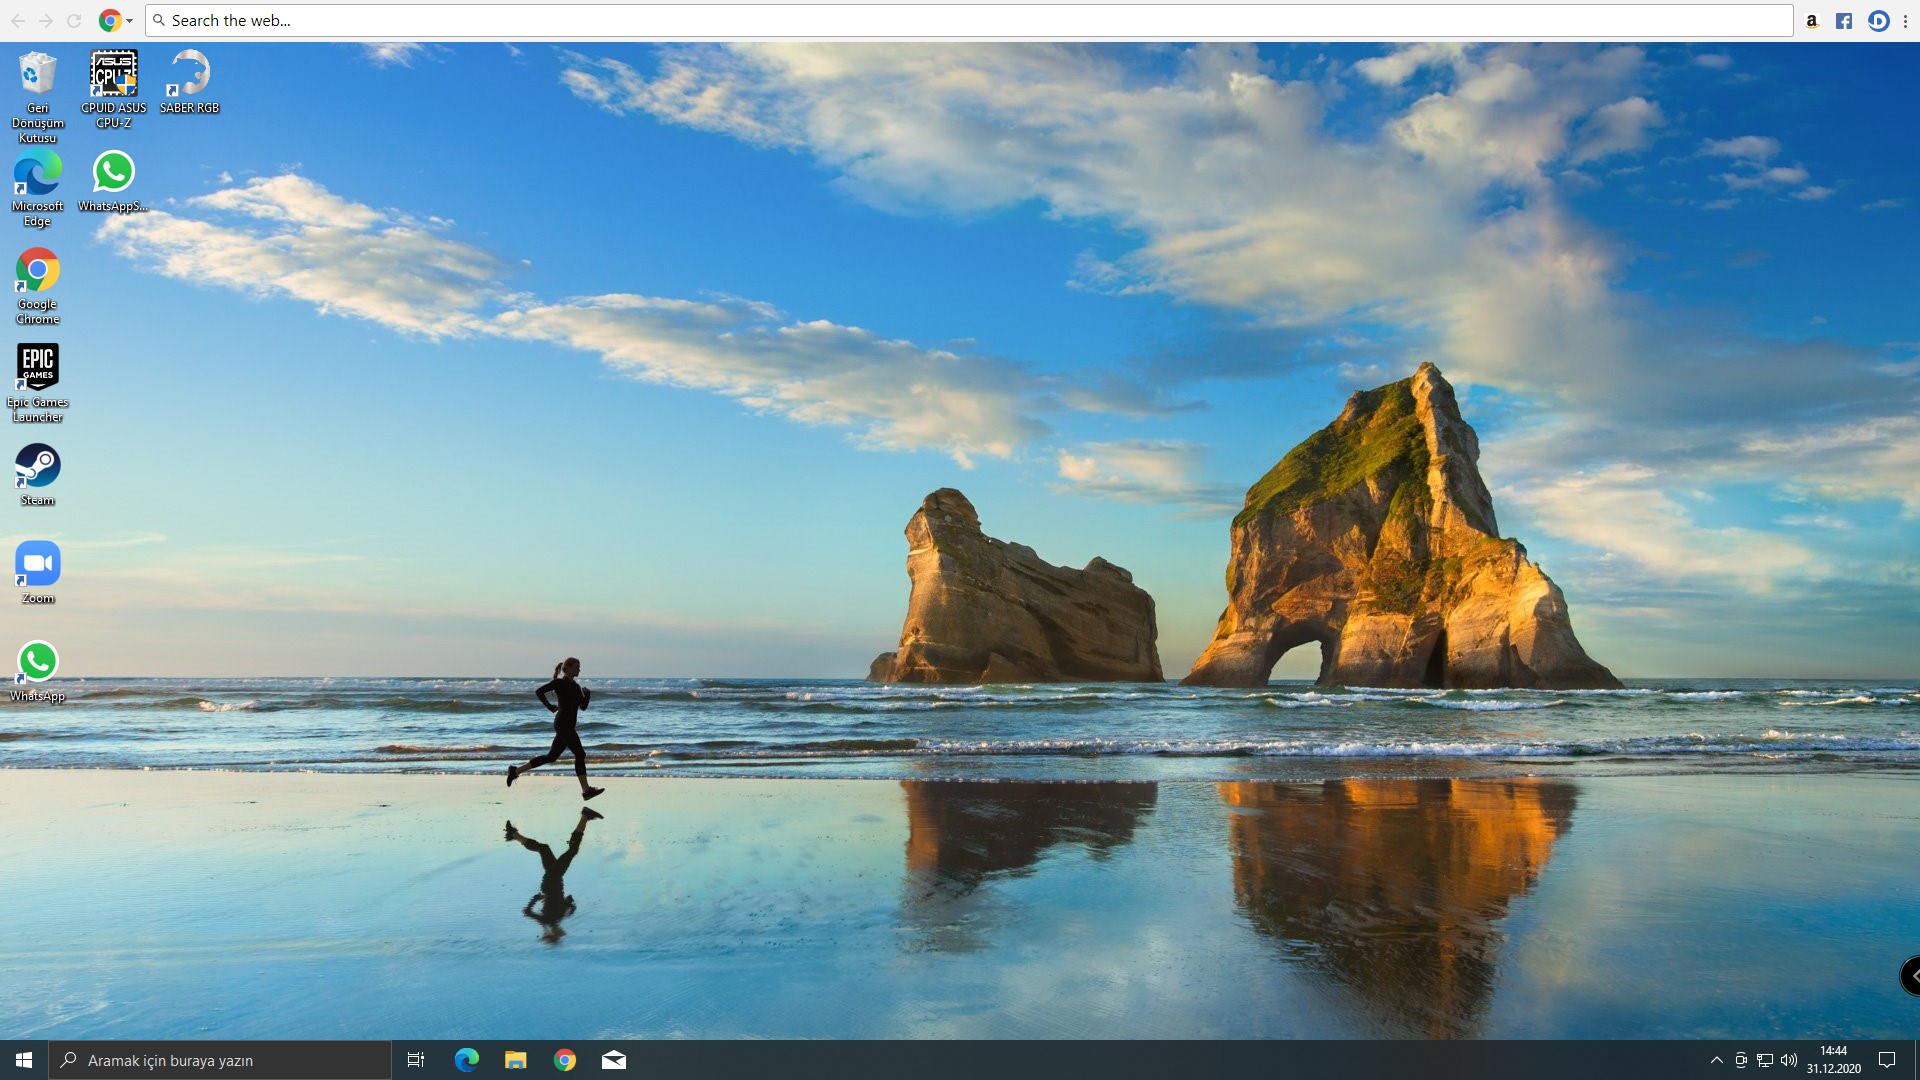
Task: Open SABER RGB desktop shortcut
Action: click(189, 75)
